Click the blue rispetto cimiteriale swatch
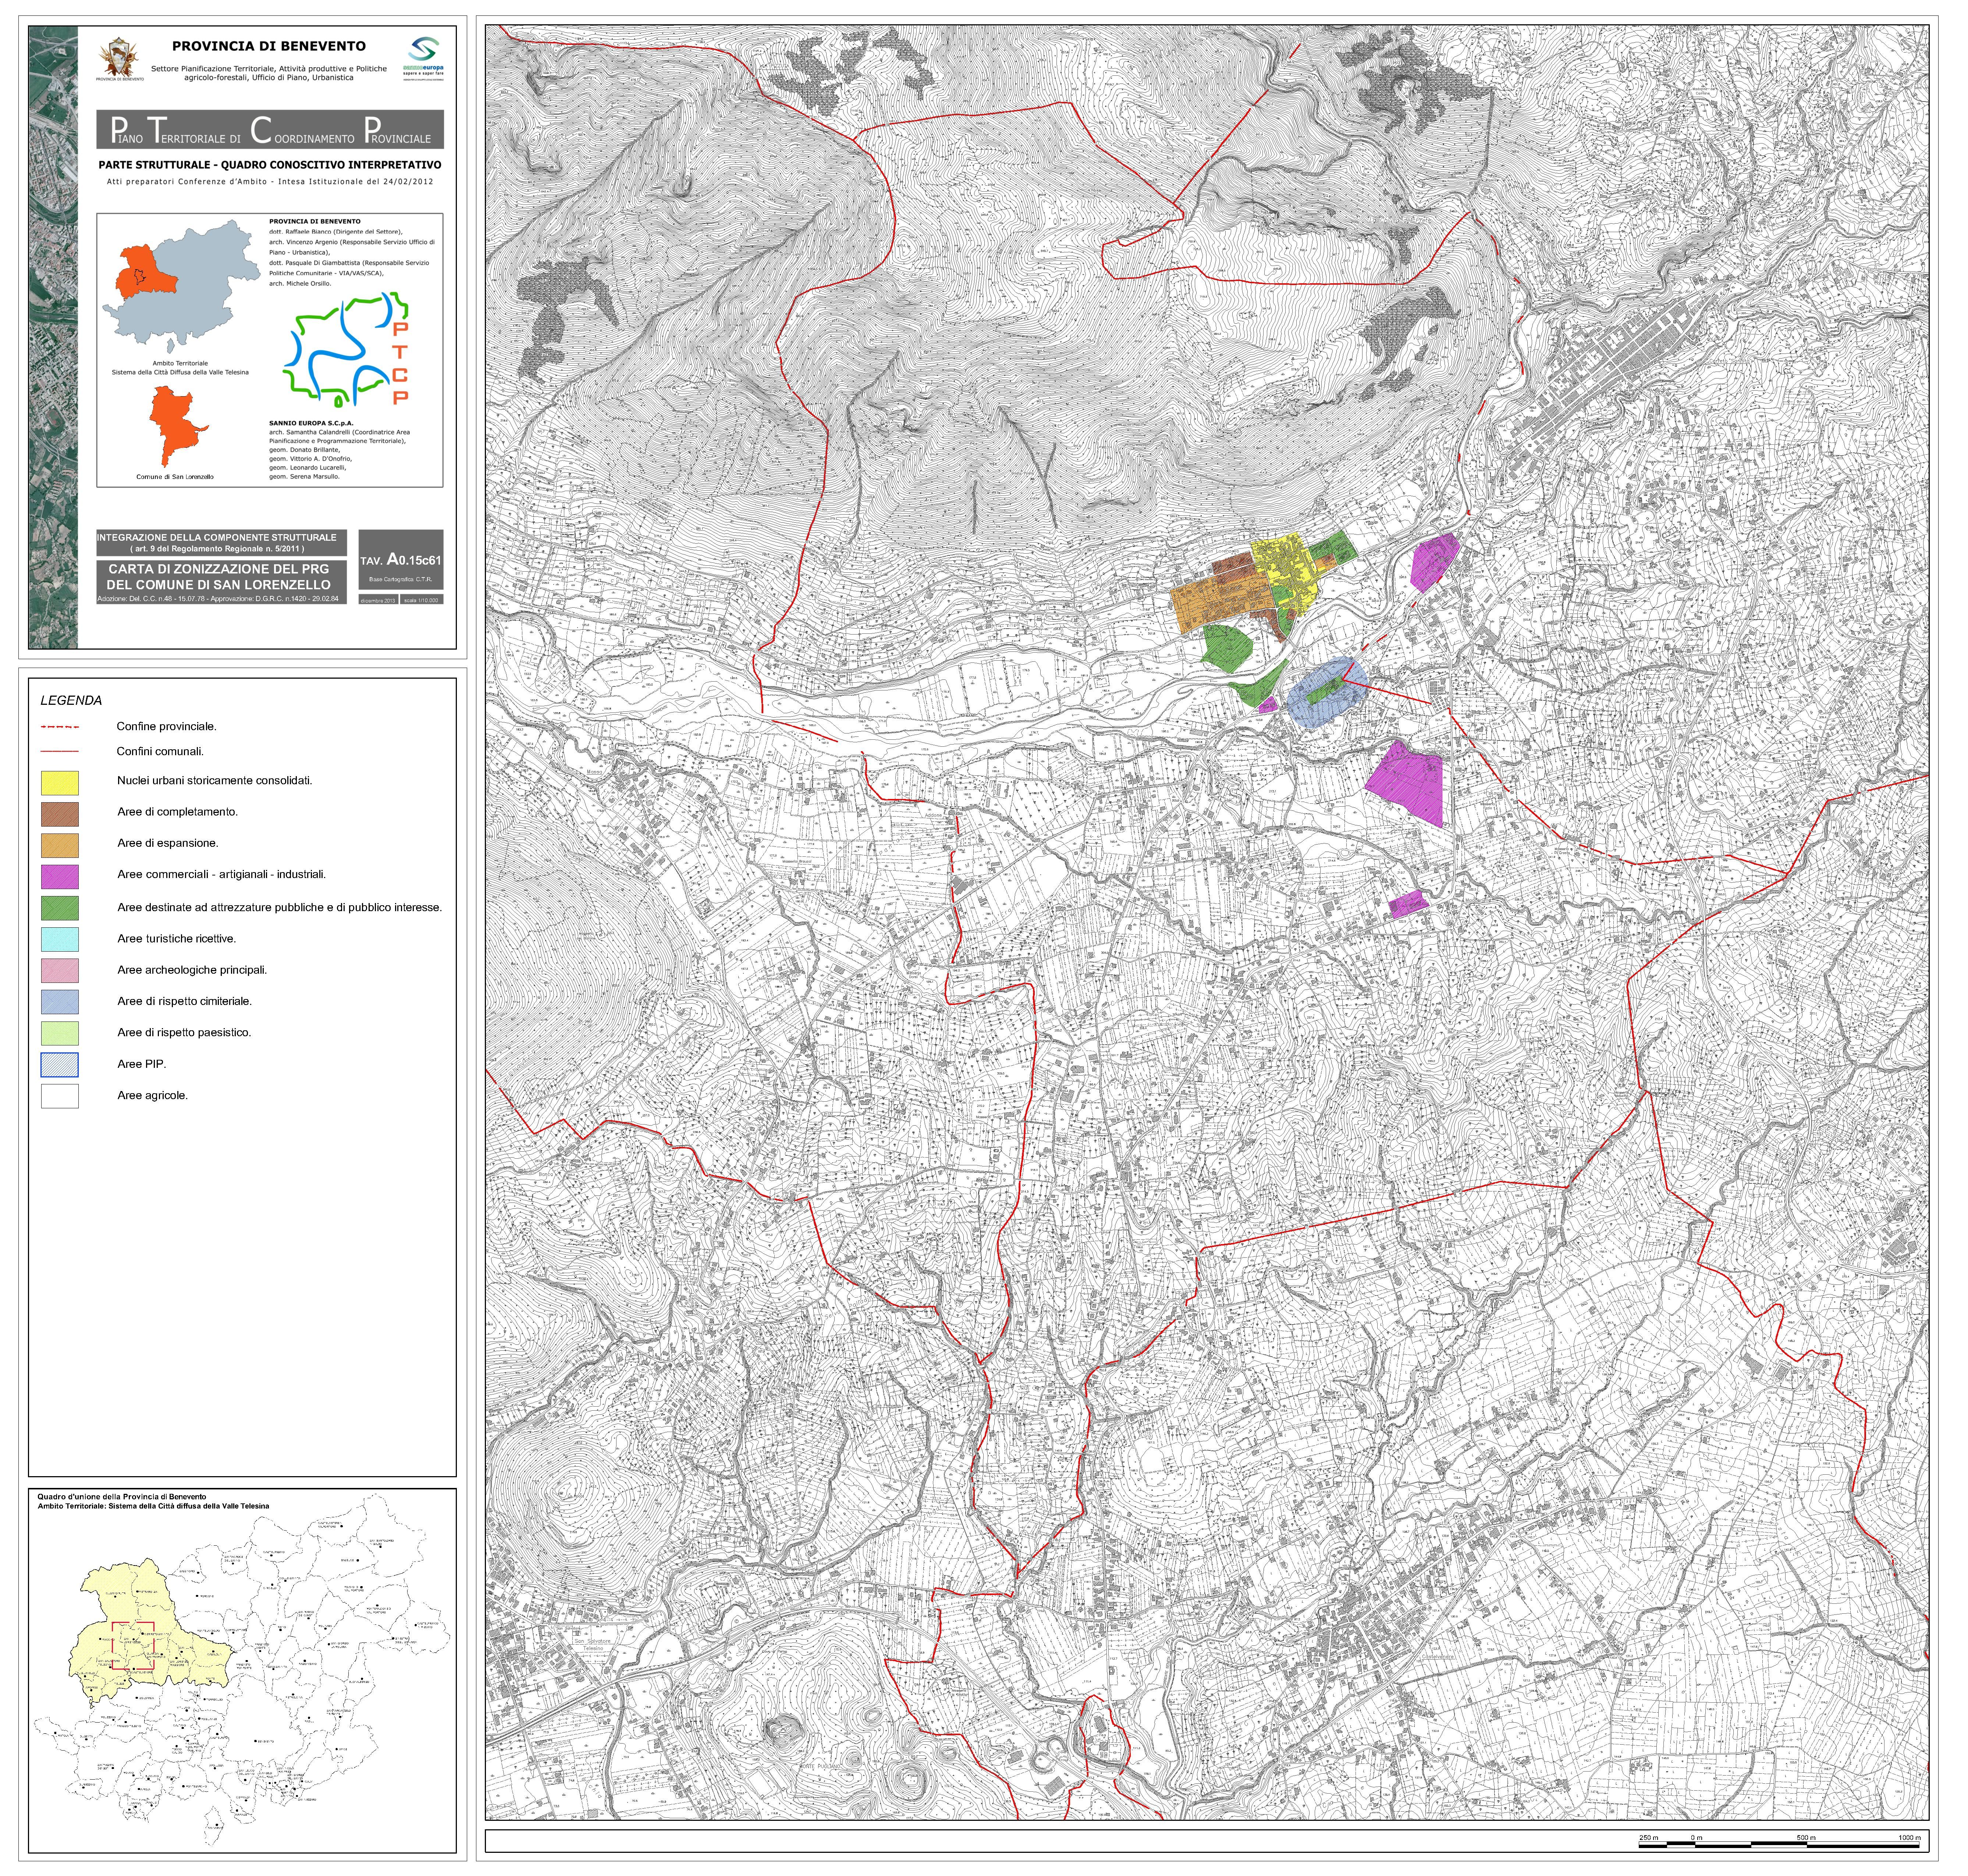The width and height of the screenshot is (1968, 1876). pyautogui.click(x=60, y=1002)
